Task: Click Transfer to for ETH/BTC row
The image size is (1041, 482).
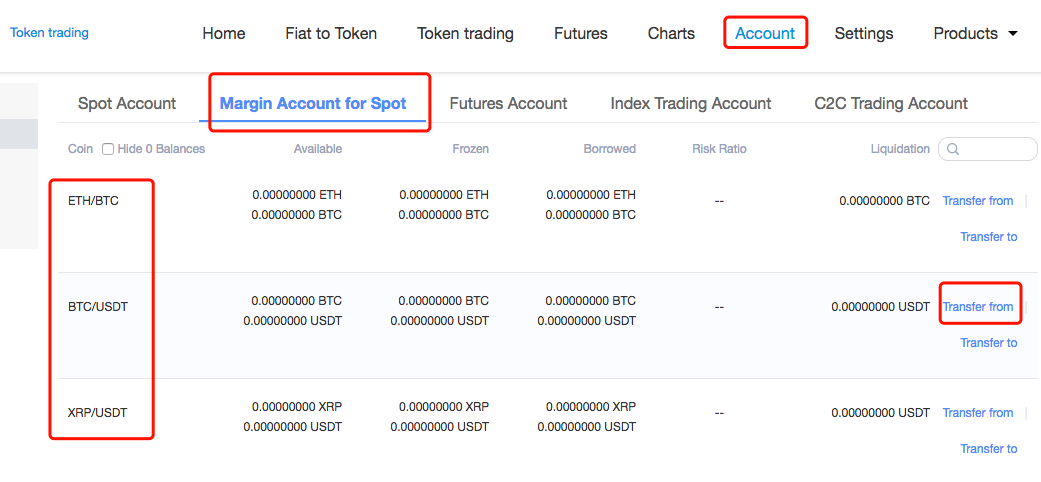Action: tap(989, 236)
